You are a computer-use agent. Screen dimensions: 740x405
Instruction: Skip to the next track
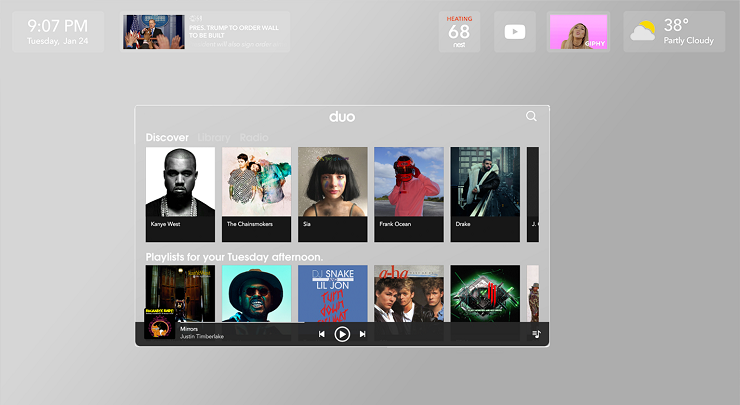362,334
